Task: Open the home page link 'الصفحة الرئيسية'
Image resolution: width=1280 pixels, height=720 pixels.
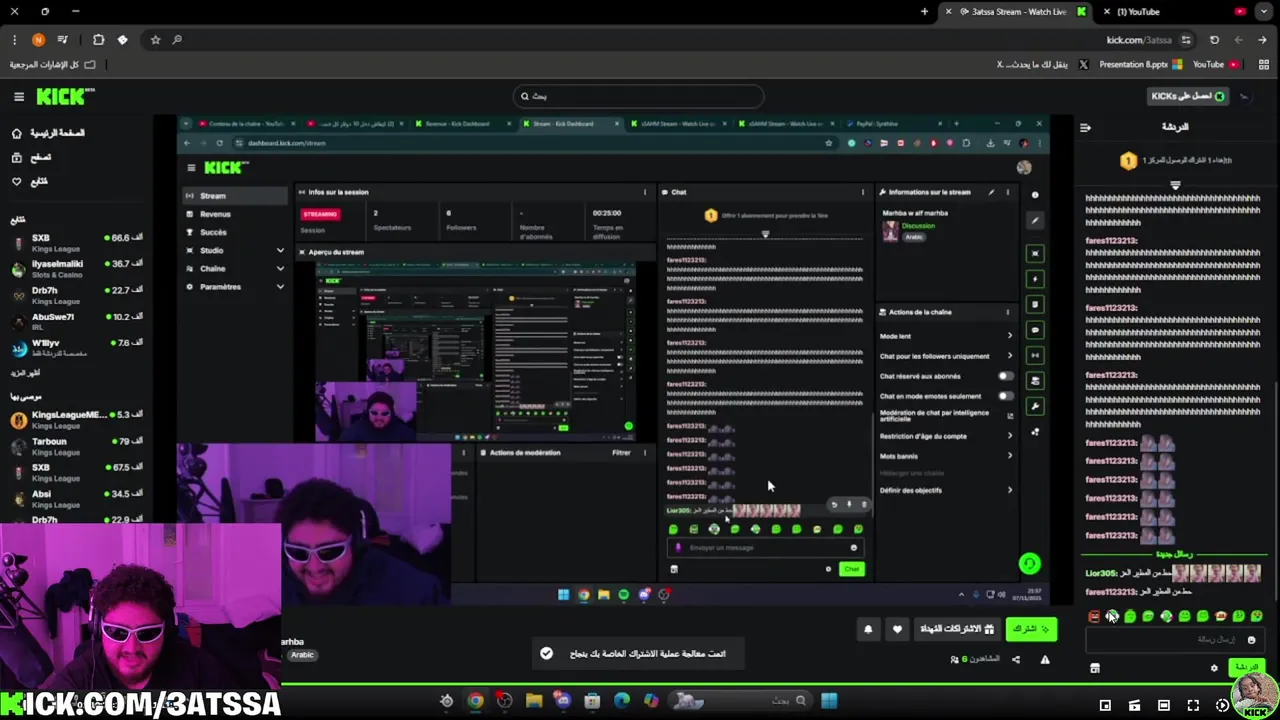Action: coord(48,133)
